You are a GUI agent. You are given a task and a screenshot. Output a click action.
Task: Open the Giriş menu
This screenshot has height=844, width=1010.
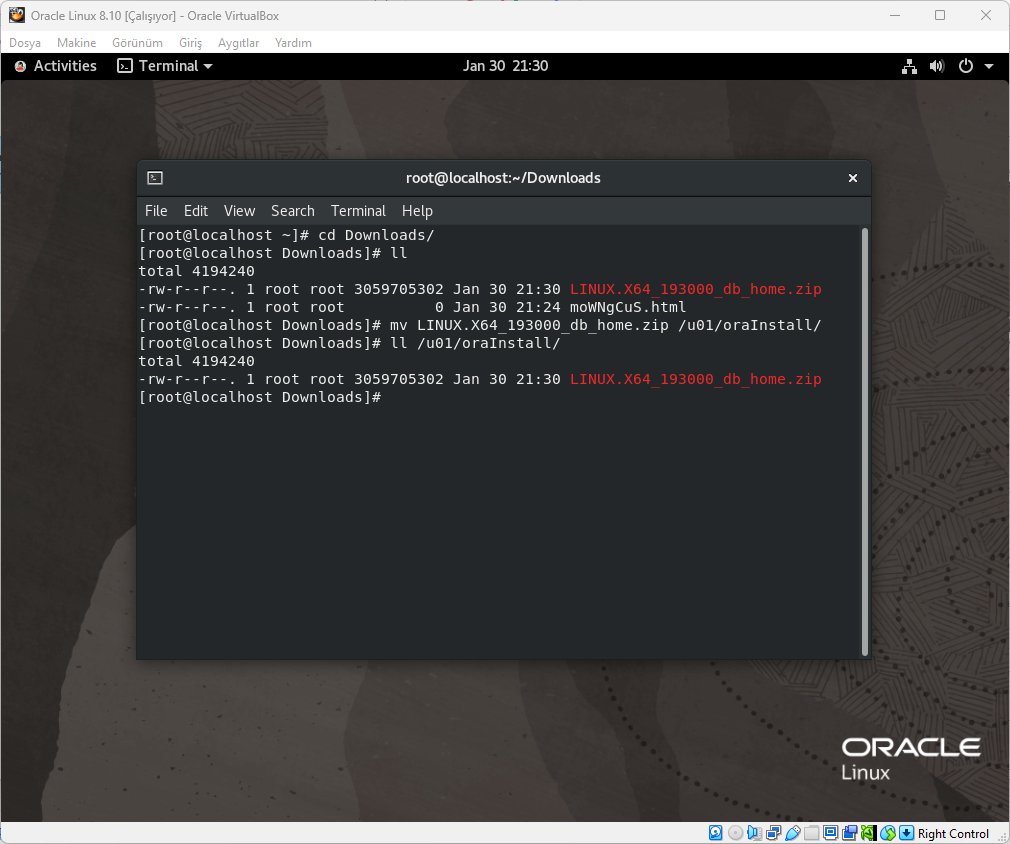190,43
